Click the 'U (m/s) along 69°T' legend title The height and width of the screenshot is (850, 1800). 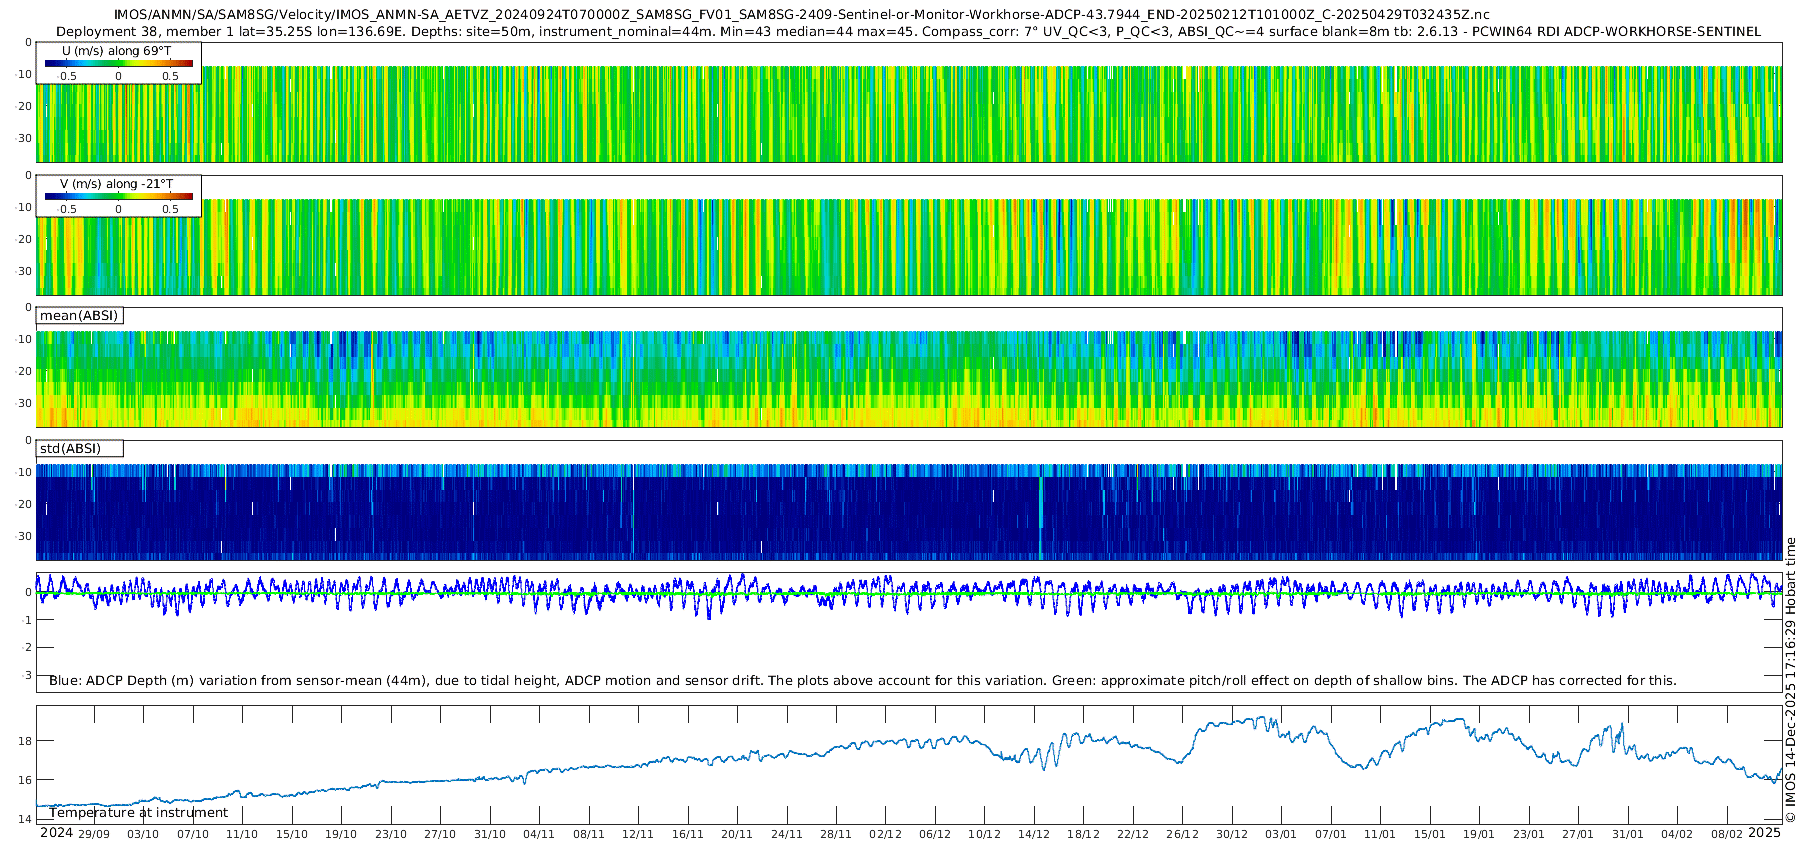(116, 50)
